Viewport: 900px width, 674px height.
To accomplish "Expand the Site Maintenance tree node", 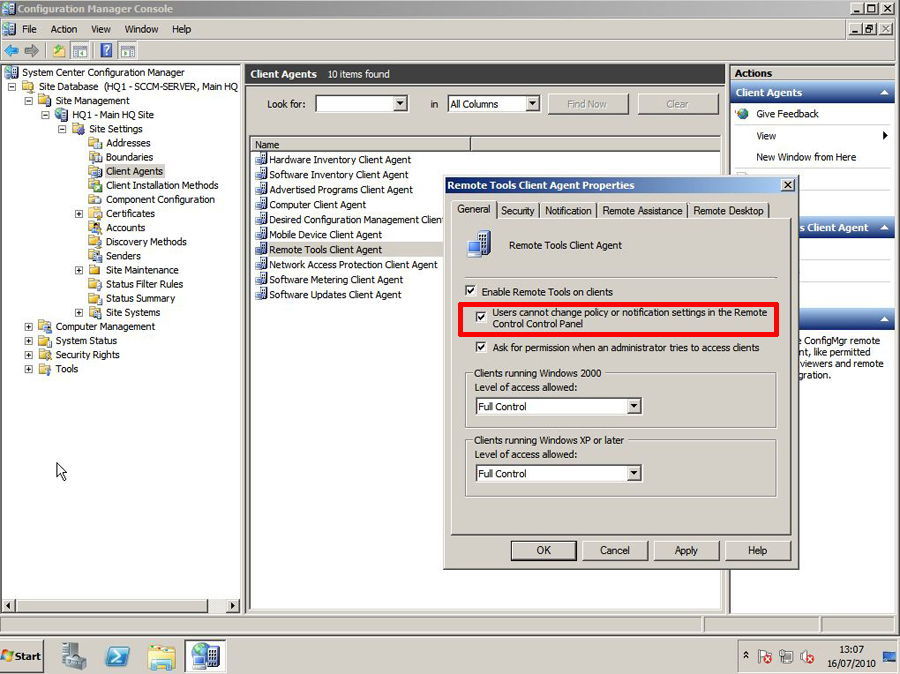I will (x=79, y=270).
